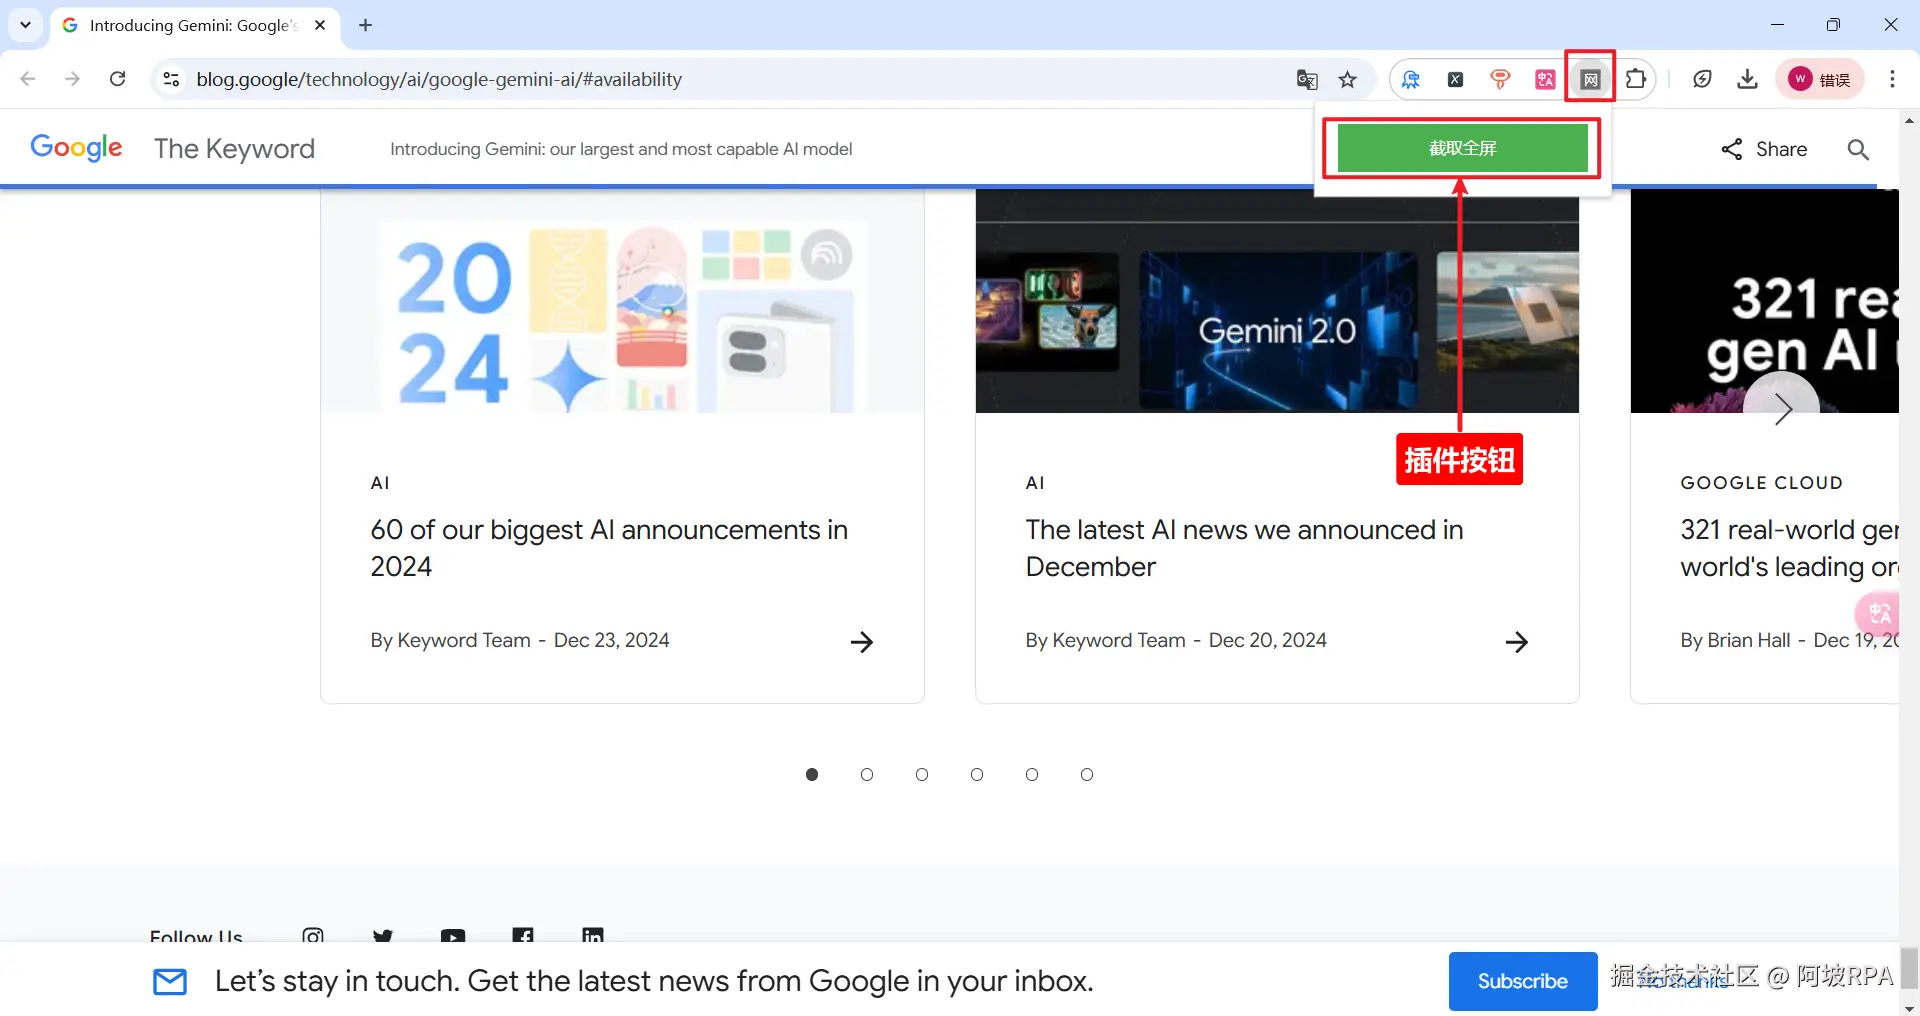Open 'The Keyword' blog home link
Screen dimensions: 1920x1016
234,148
